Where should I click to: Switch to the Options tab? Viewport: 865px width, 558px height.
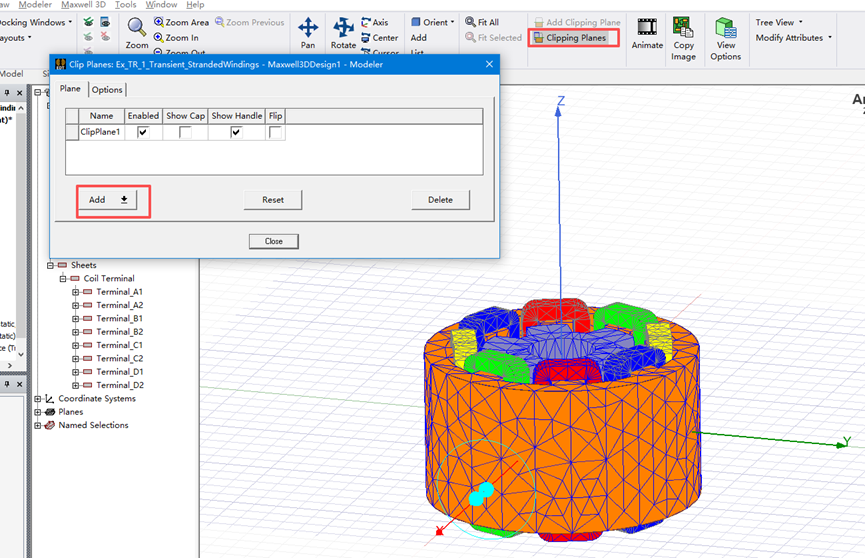tap(107, 89)
